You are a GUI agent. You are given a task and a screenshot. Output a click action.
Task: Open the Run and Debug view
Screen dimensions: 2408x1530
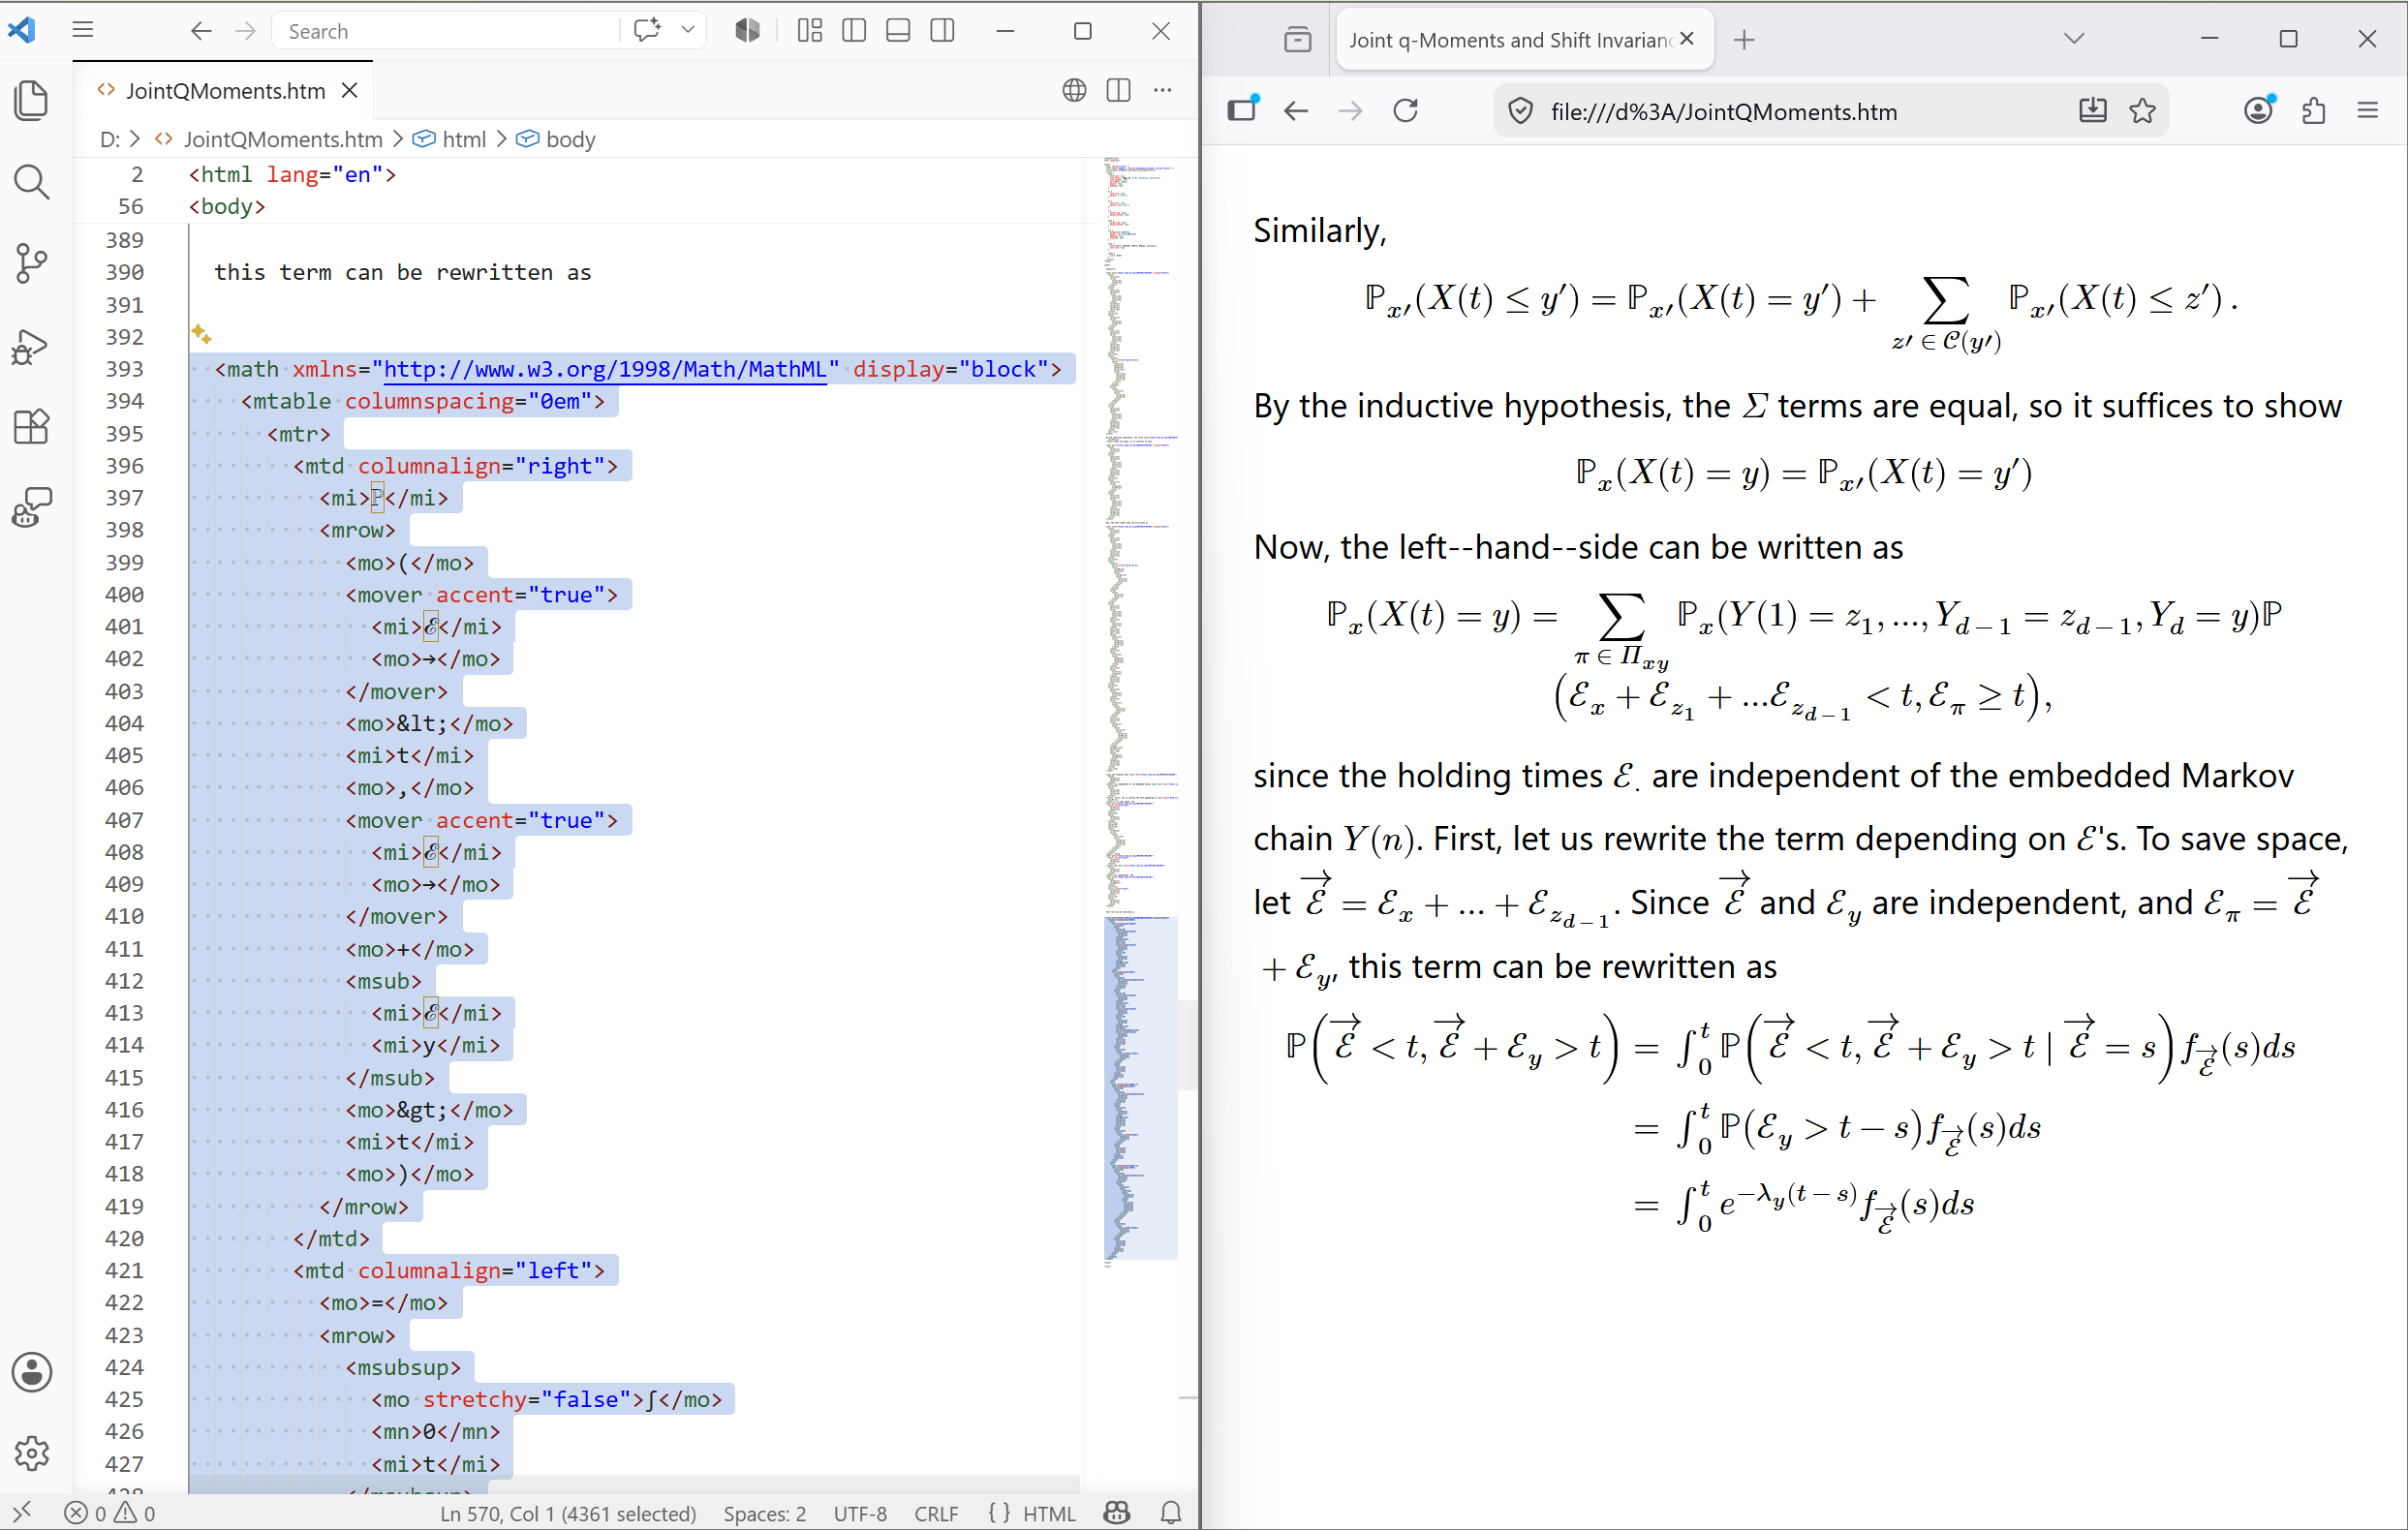(x=32, y=346)
